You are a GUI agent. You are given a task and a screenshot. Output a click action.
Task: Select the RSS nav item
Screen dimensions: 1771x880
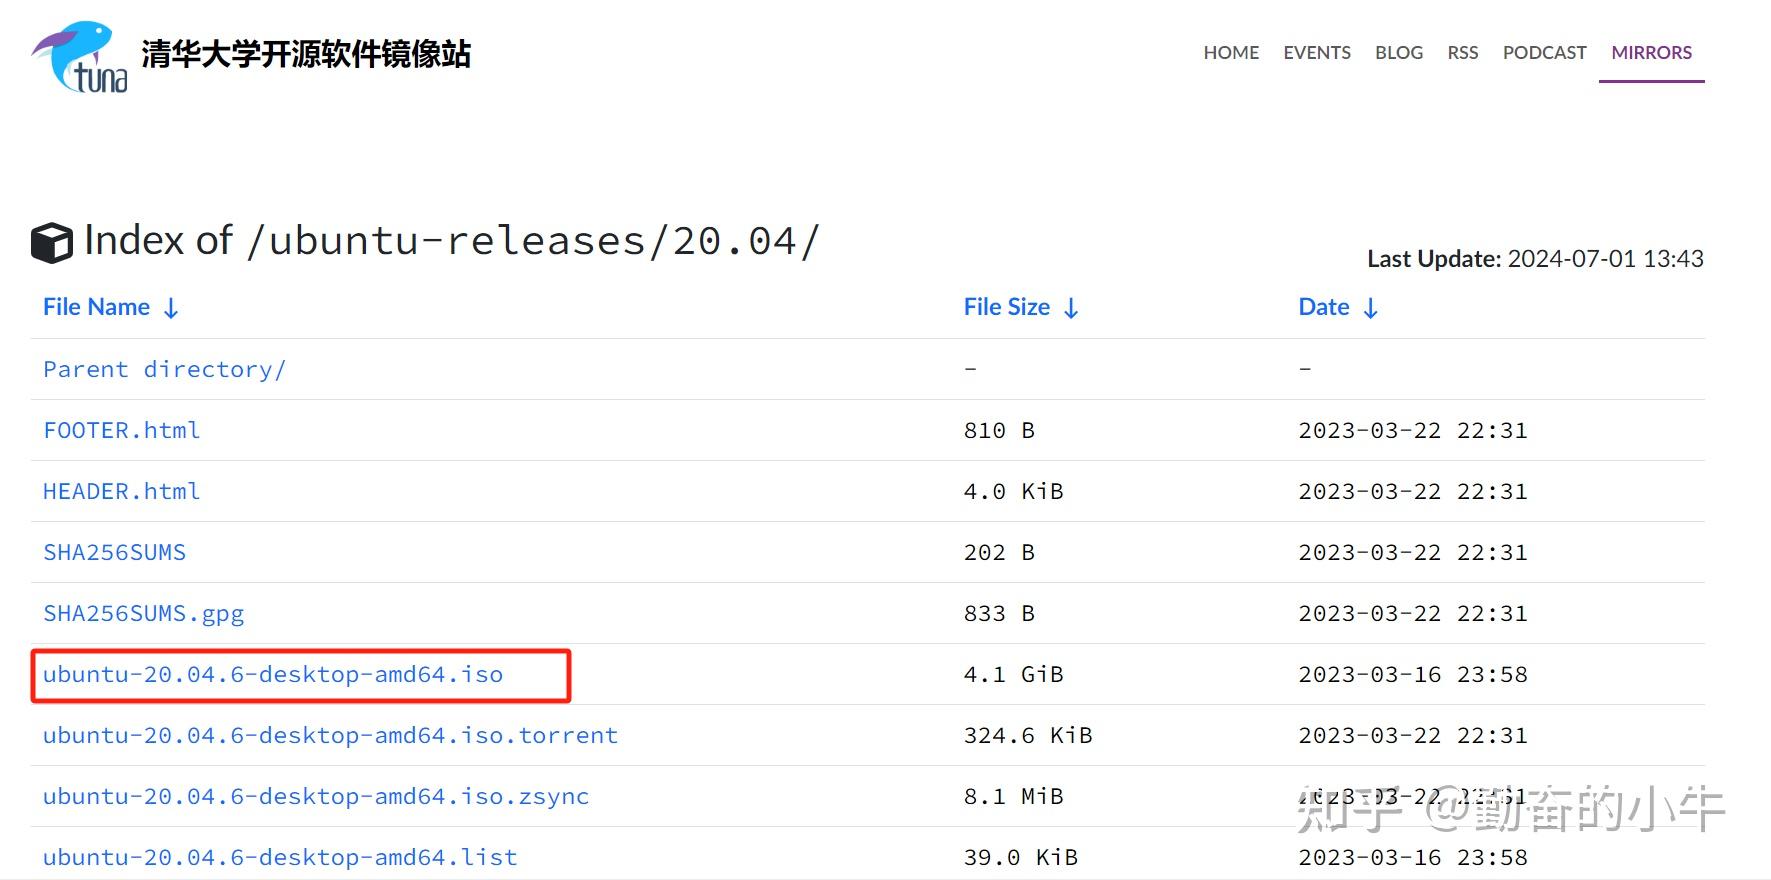click(1462, 53)
